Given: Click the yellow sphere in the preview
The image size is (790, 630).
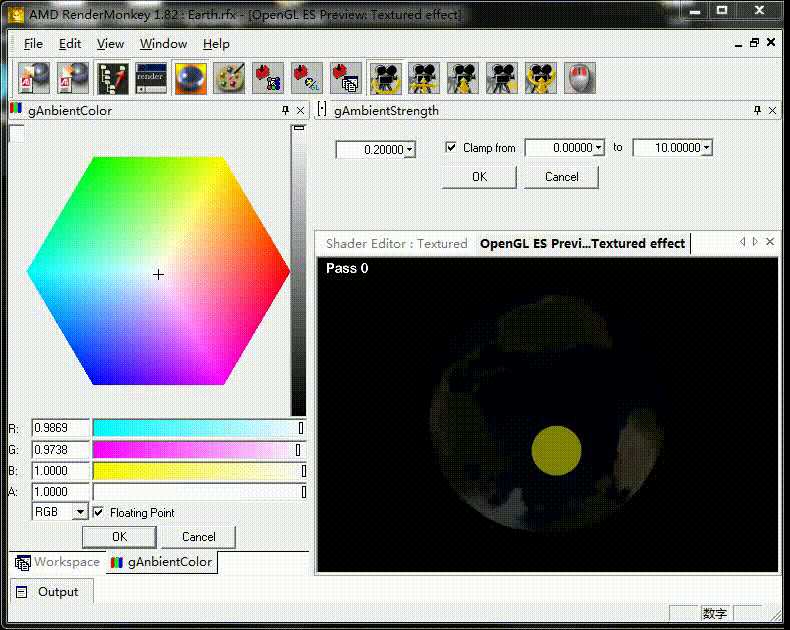Looking at the screenshot, I should click(x=556, y=451).
